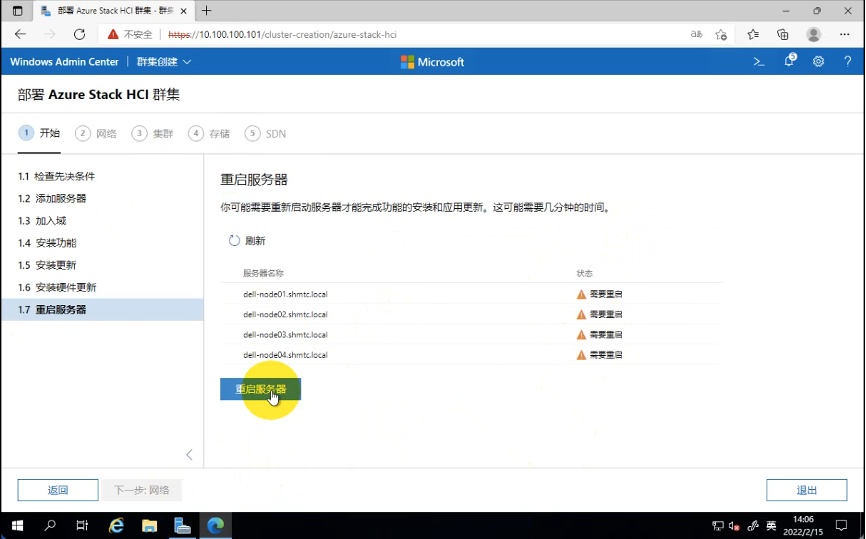Click the Windows Admin Center title link
866x539 pixels.
click(x=64, y=62)
